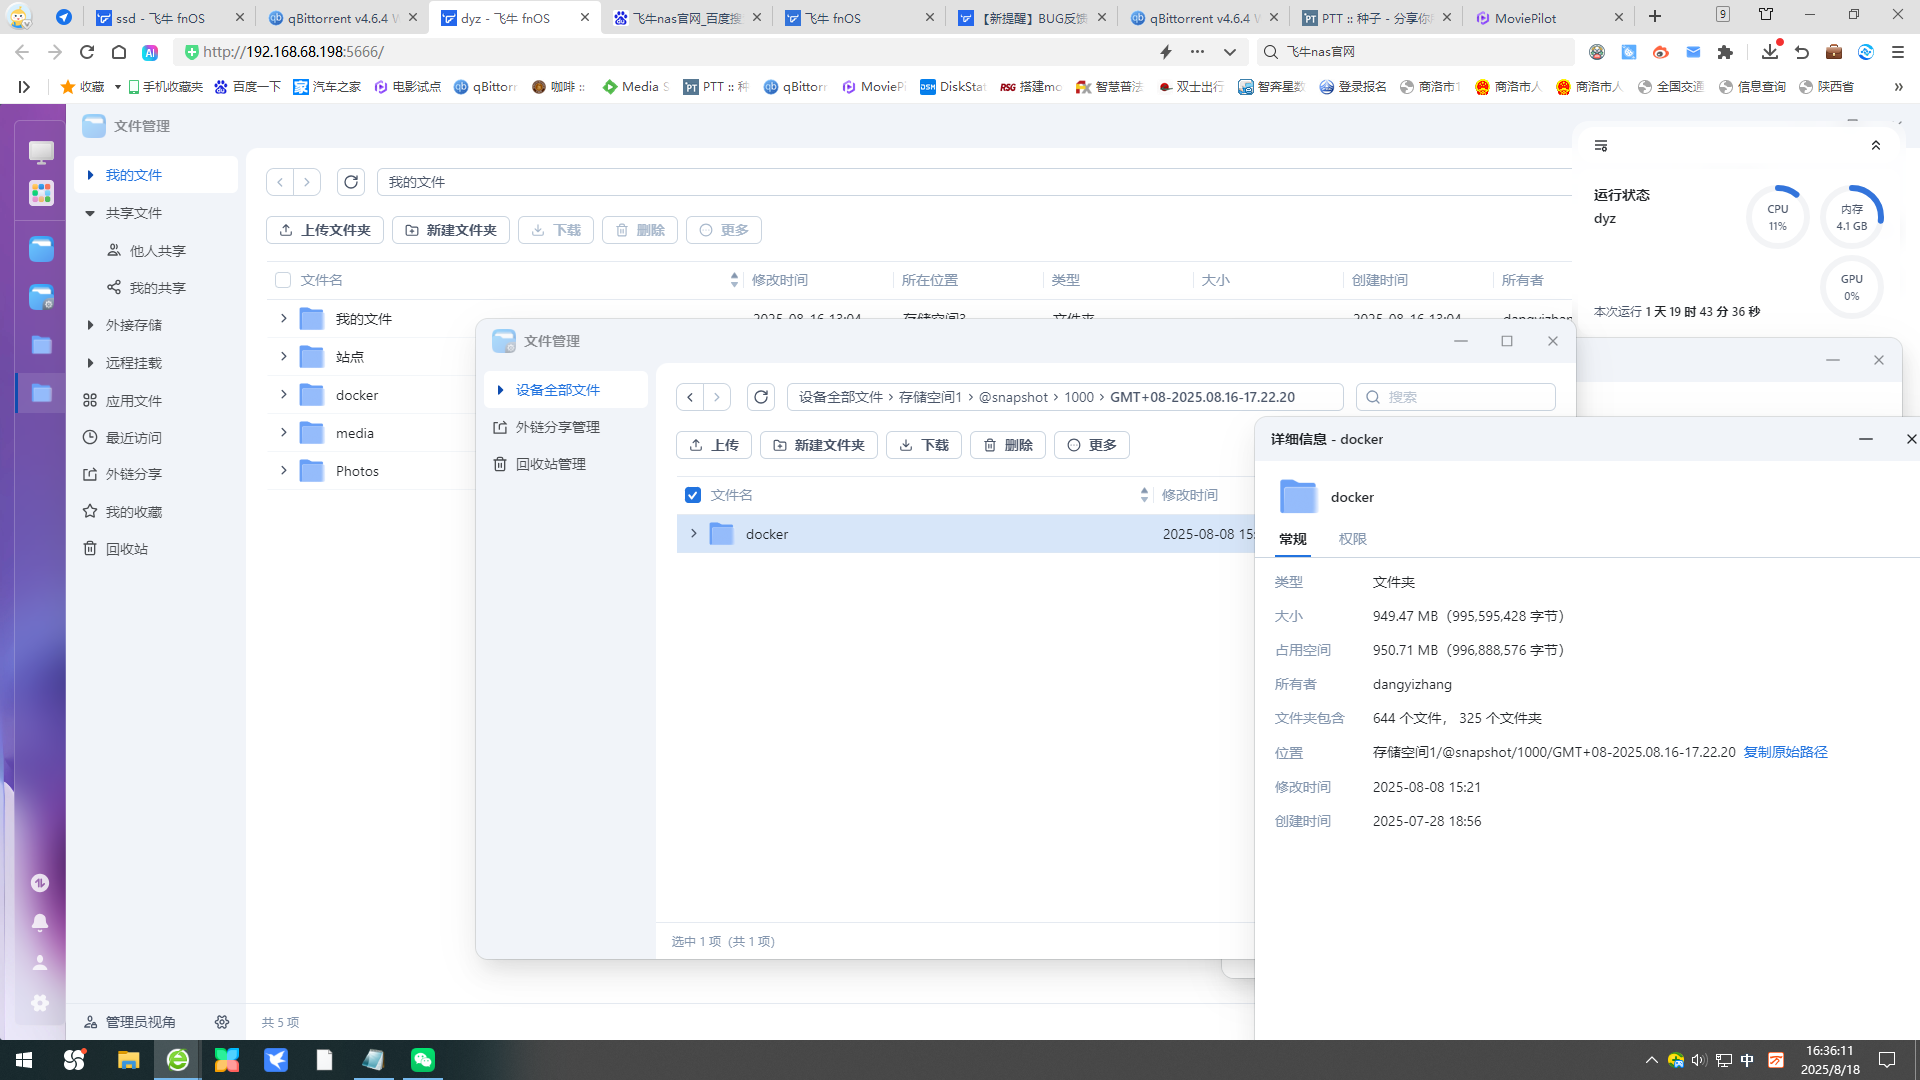Screen dimensions: 1920x1080
Task: Expand the media folder row
Action: [x=283, y=433]
